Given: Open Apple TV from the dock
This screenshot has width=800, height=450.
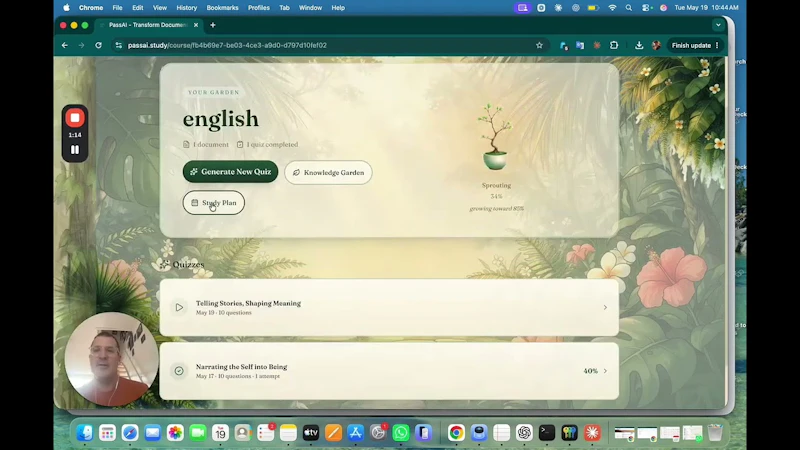Looking at the screenshot, I should click(x=311, y=433).
